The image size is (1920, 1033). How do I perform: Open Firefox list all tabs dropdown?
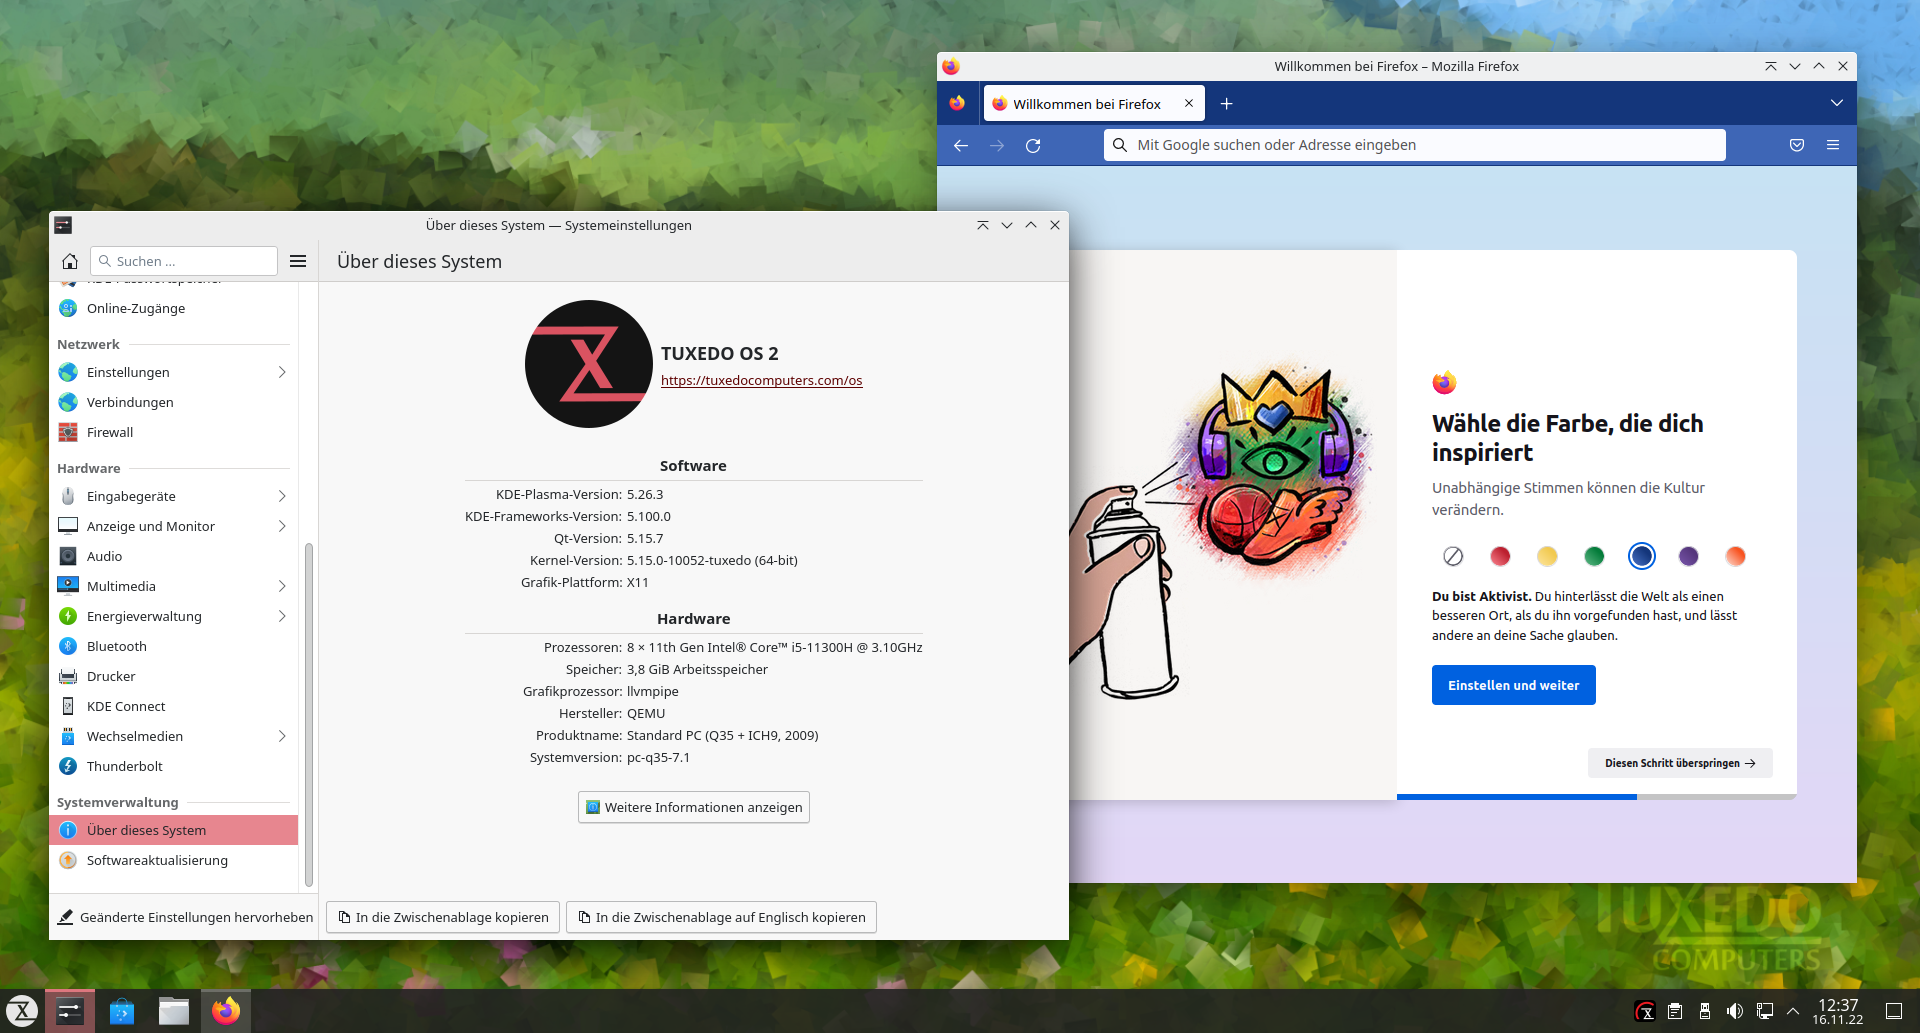point(1837,103)
